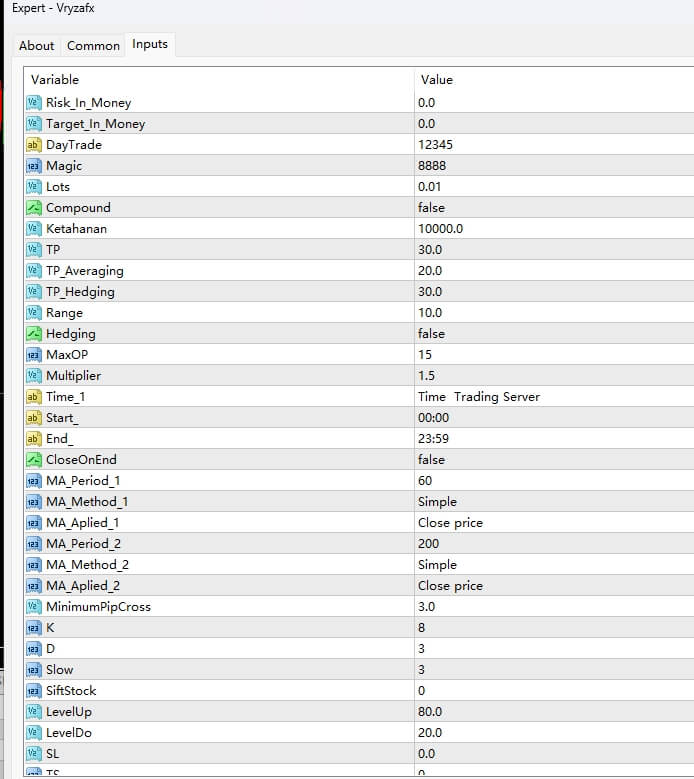Image resolution: width=694 pixels, height=779 pixels.
Task: Click the CloseOnEnd boolean-type icon
Action: [x=33, y=460]
